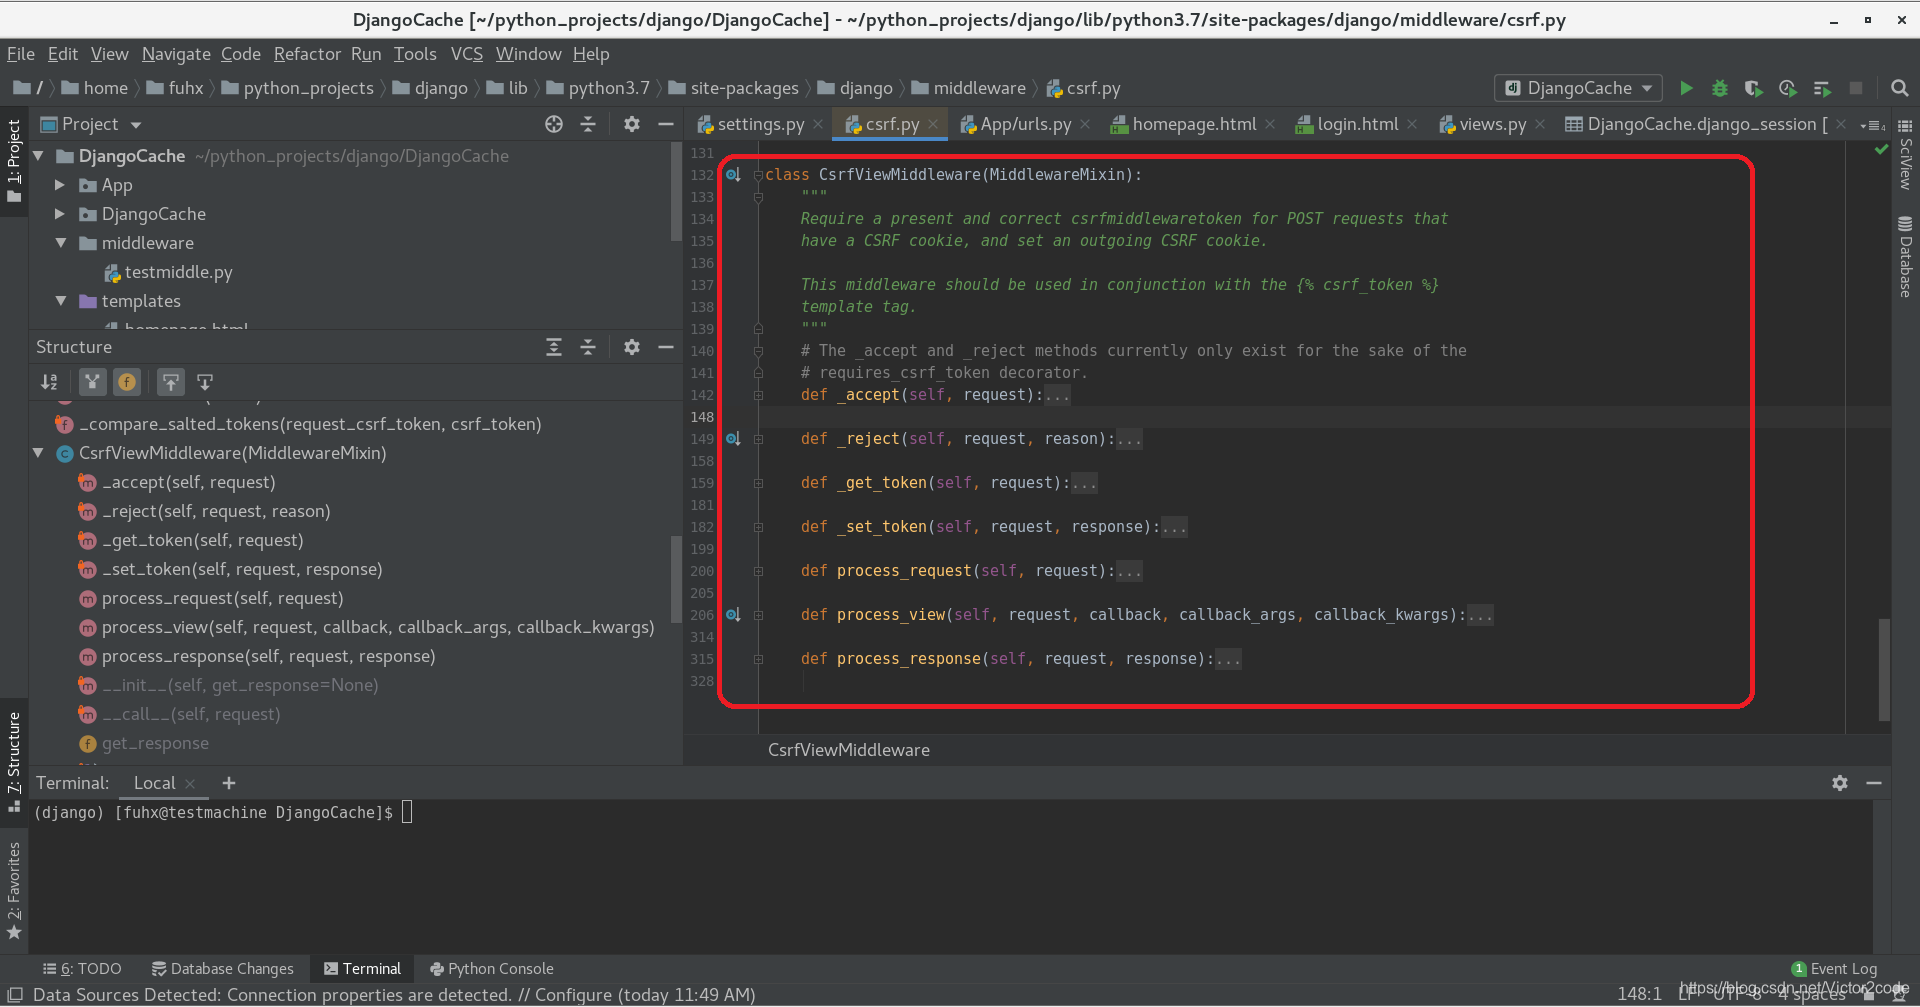Collapse the middleware folder
This screenshot has height=1007, width=1920.
click(60, 243)
